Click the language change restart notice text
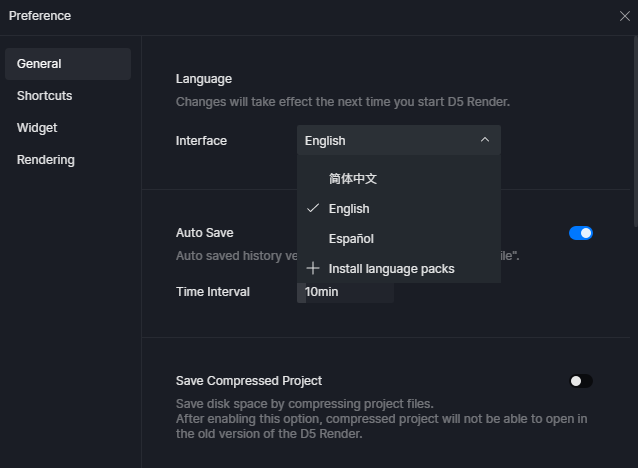Screen dimensions: 638x468 click(343, 102)
